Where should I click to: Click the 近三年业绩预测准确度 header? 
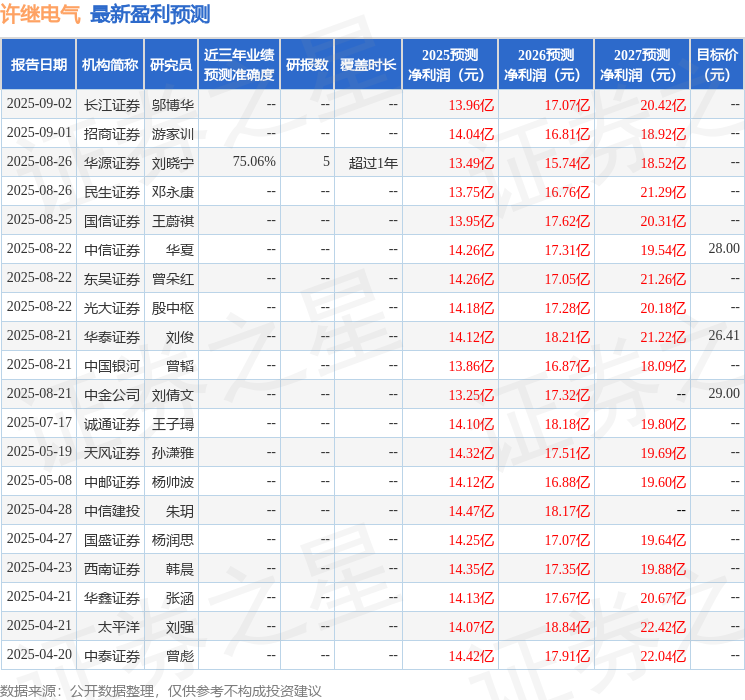[x=239, y=65]
